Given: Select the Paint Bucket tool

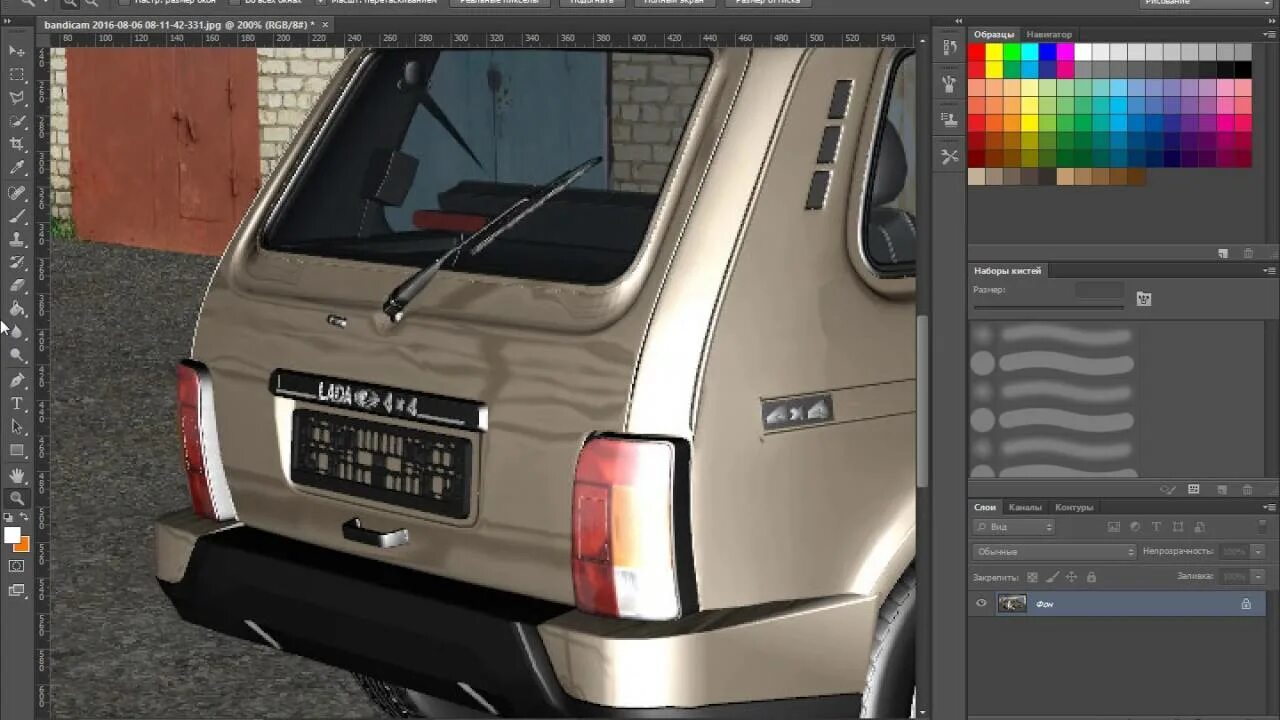Looking at the screenshot, I should pos(17,309).
